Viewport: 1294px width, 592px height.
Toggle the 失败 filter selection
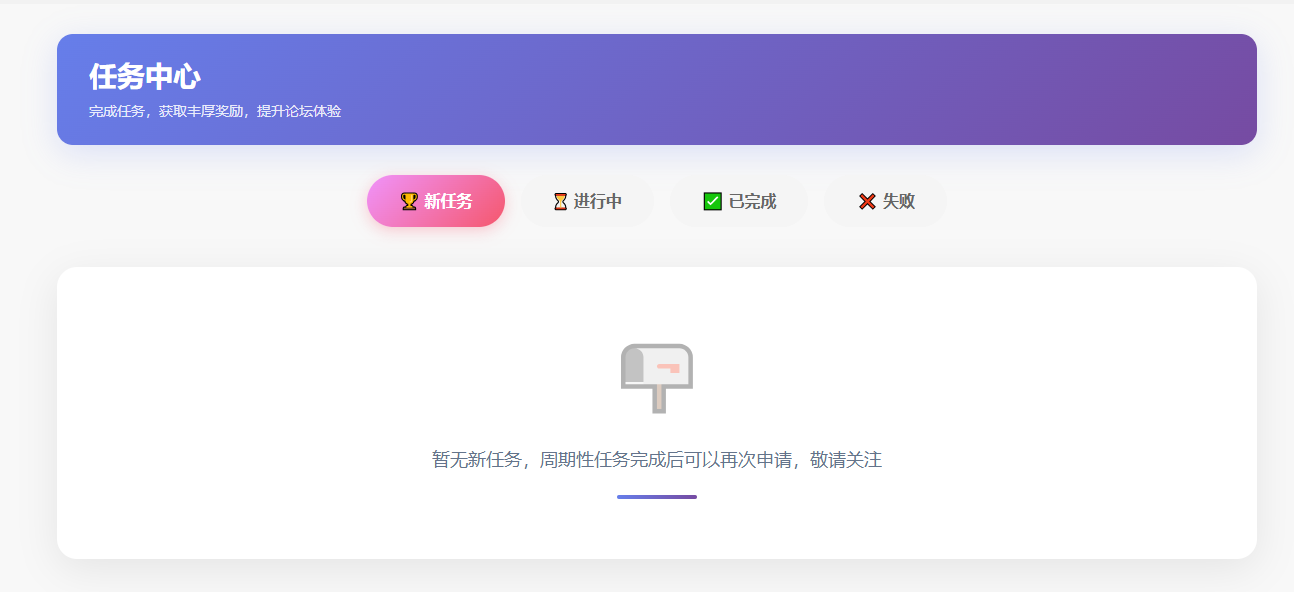coord(884,200)
